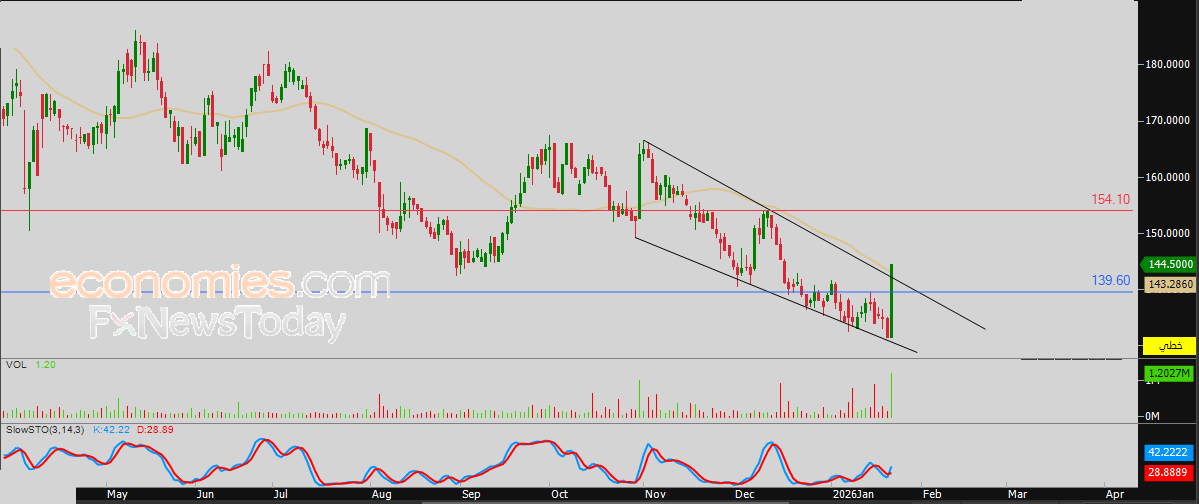Click the D:28.89 stochastic reading

[155, 430]
